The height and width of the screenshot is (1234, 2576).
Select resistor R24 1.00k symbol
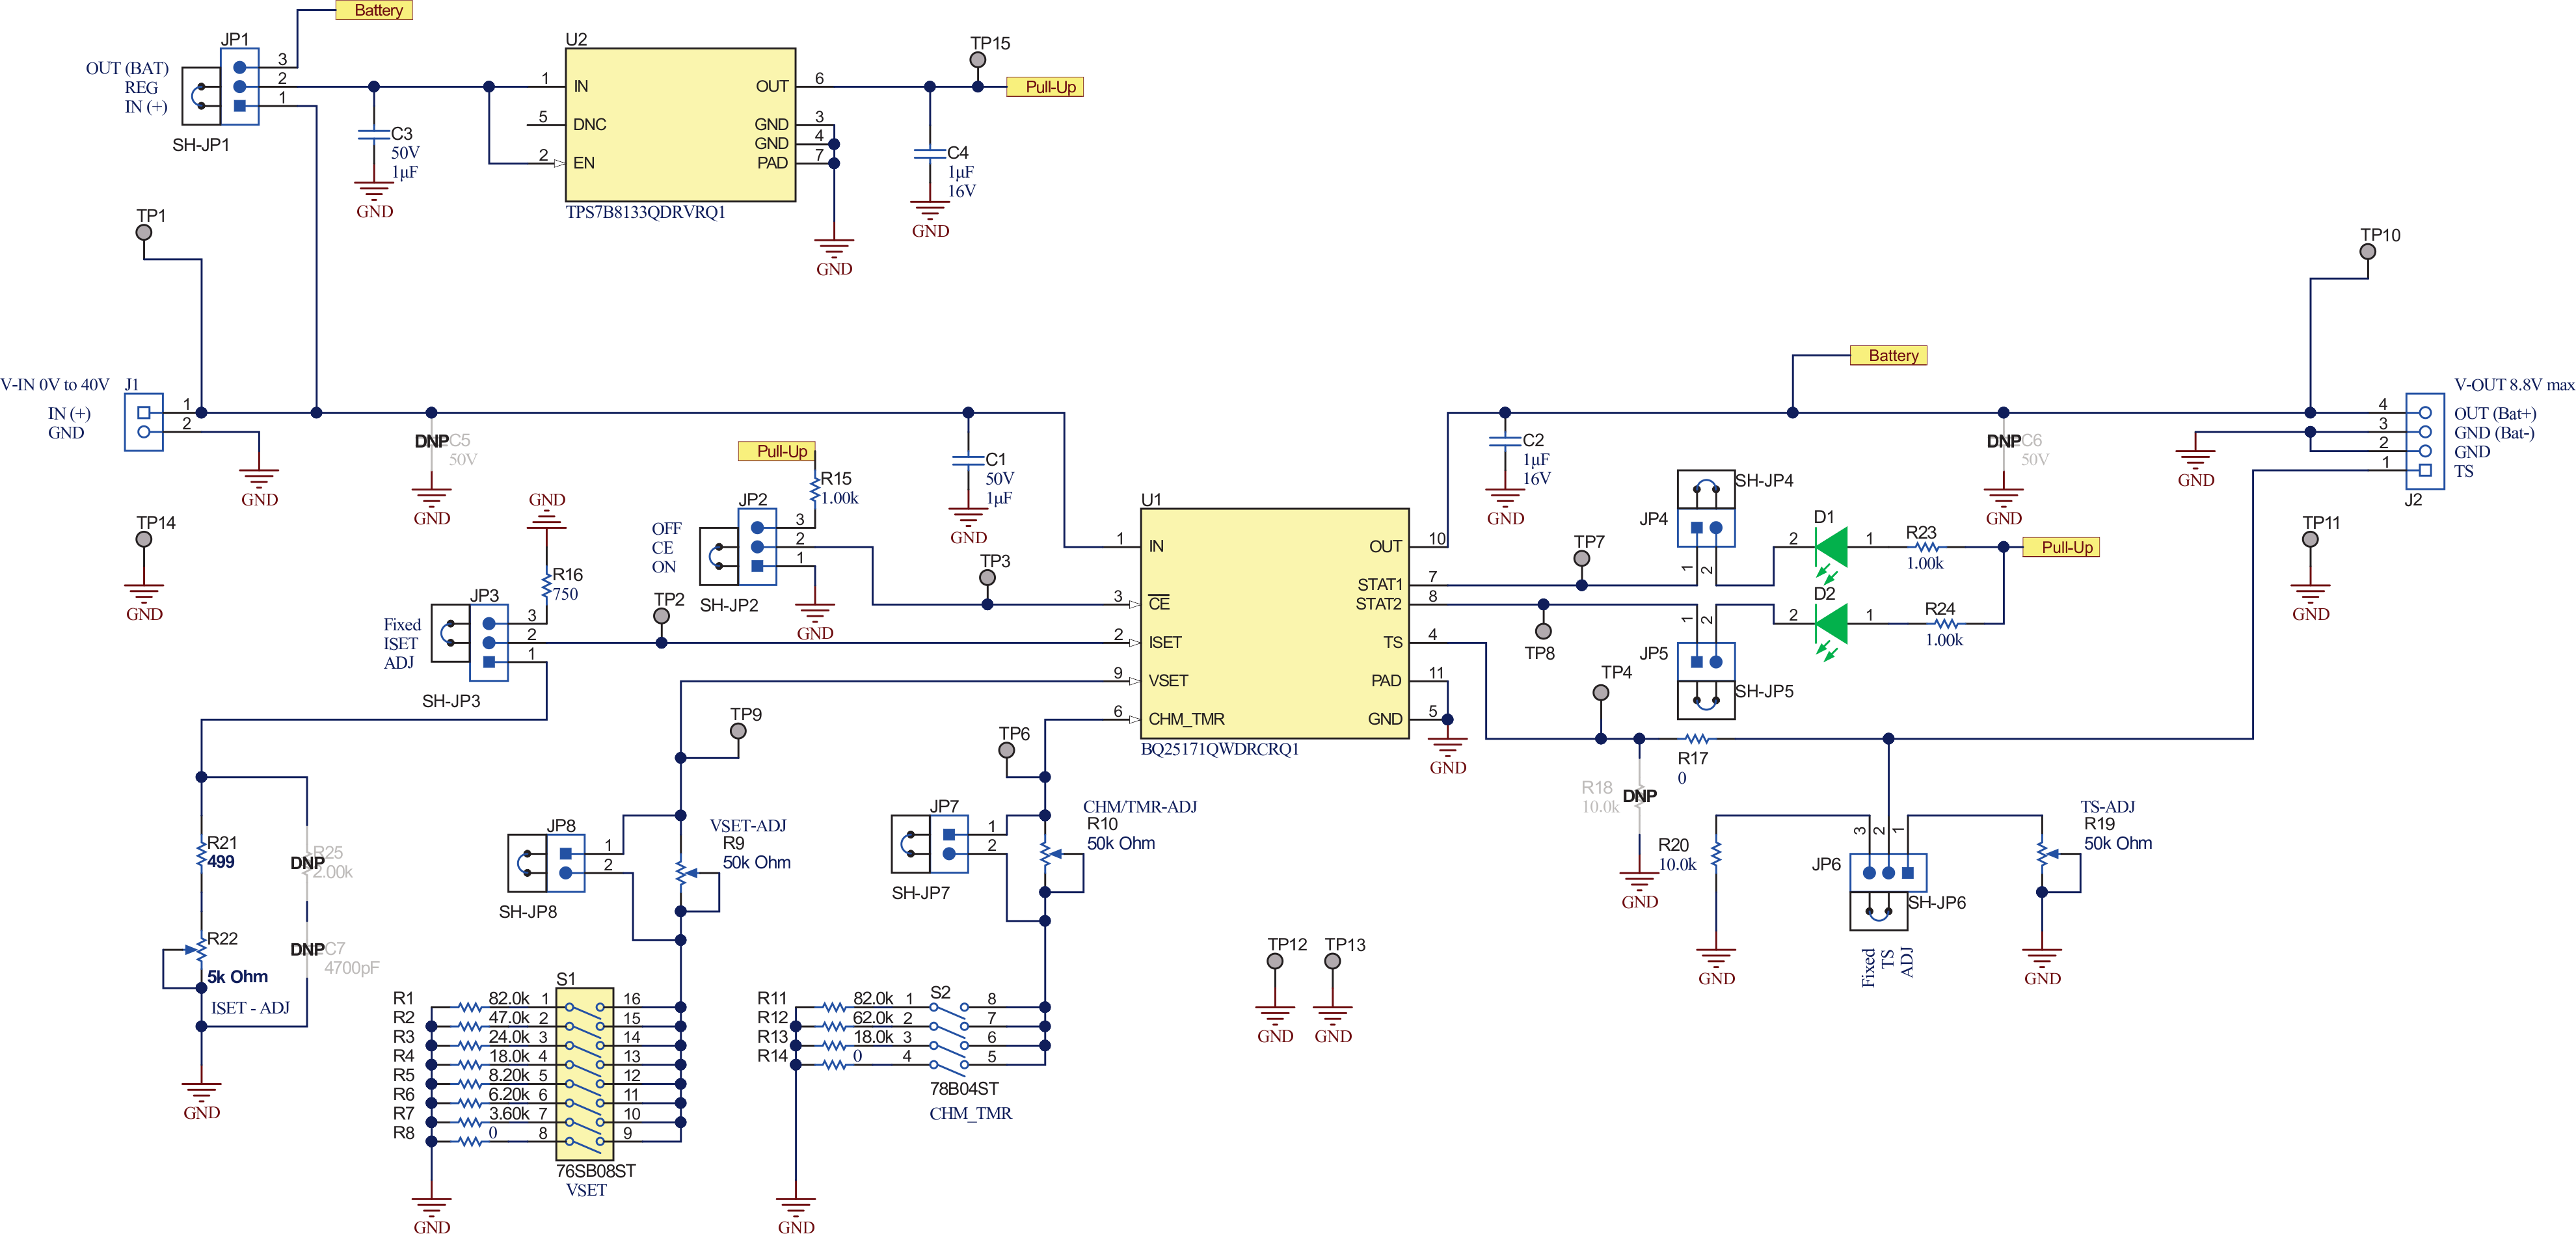coord(1945,624)
